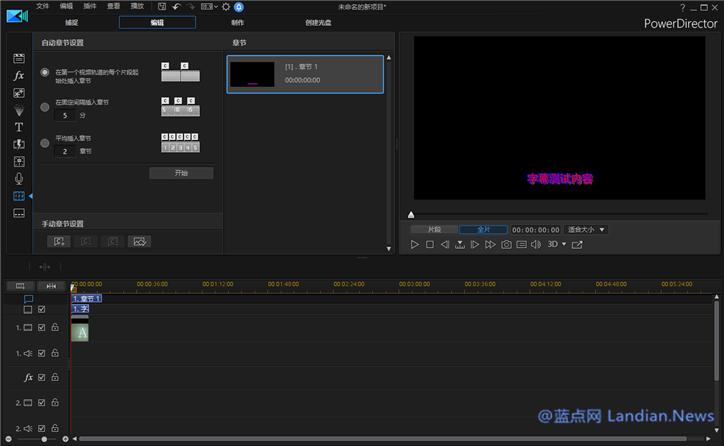Switch to the 制作 tab
Viewport: 724px width, 446px height.
[237, 21]
